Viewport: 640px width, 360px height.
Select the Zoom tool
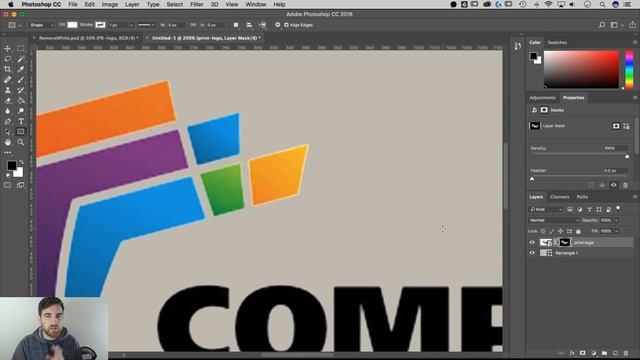click(20, 142)
